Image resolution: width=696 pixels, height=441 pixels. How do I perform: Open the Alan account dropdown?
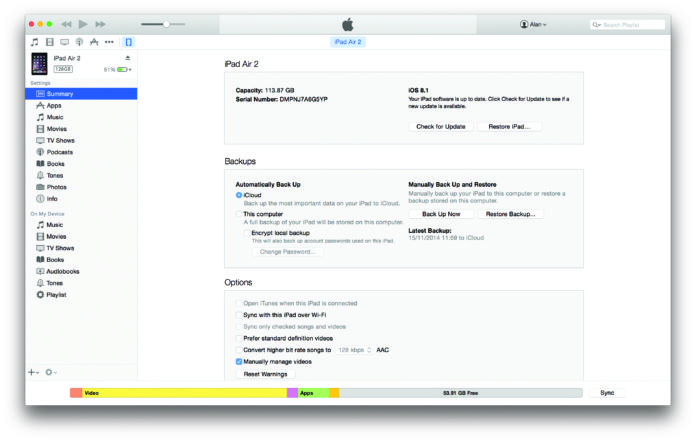click(x=533, y=24)
